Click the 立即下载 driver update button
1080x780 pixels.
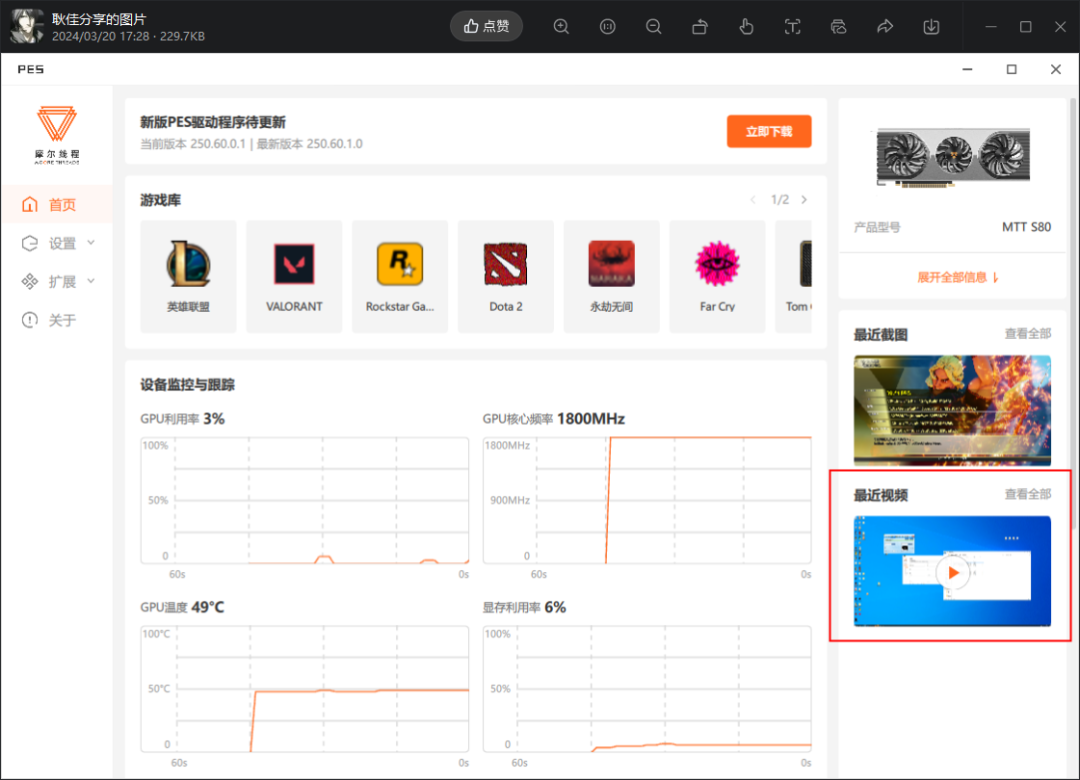768,131
